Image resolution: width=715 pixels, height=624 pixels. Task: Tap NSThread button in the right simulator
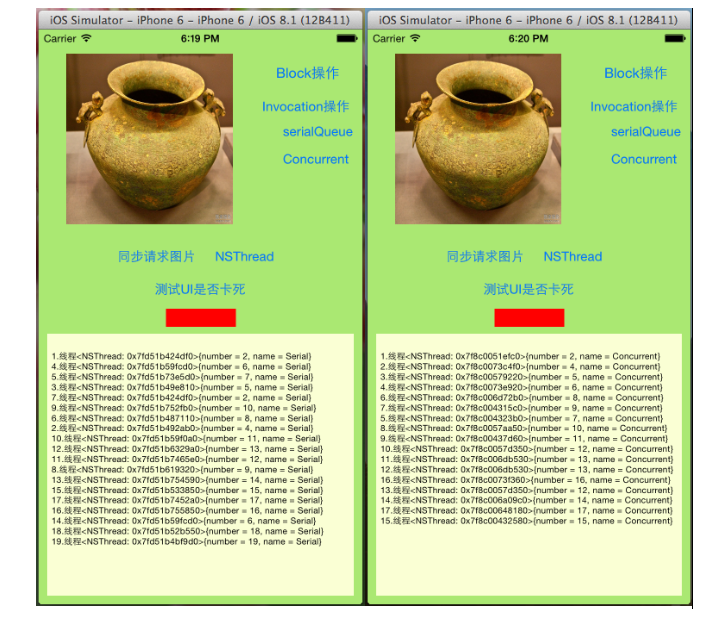pyautogui.click(x=573, y=256)
